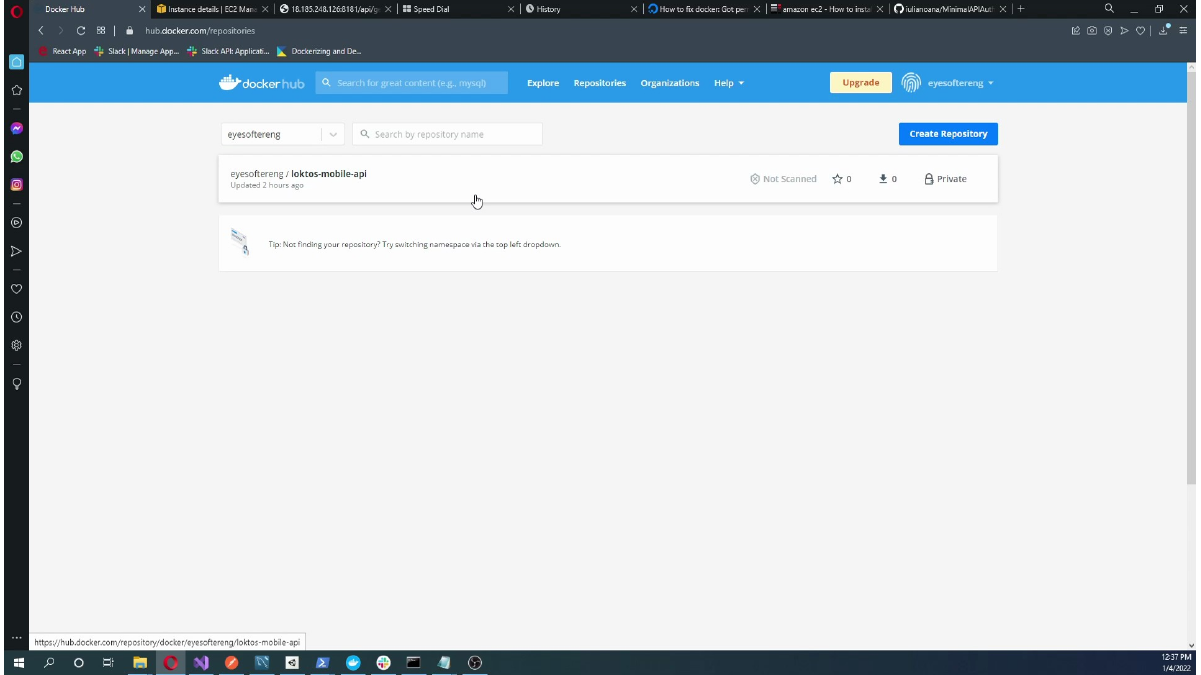Click the Opera menu logo
This screenshot has width=1201, height=675.
15,10
